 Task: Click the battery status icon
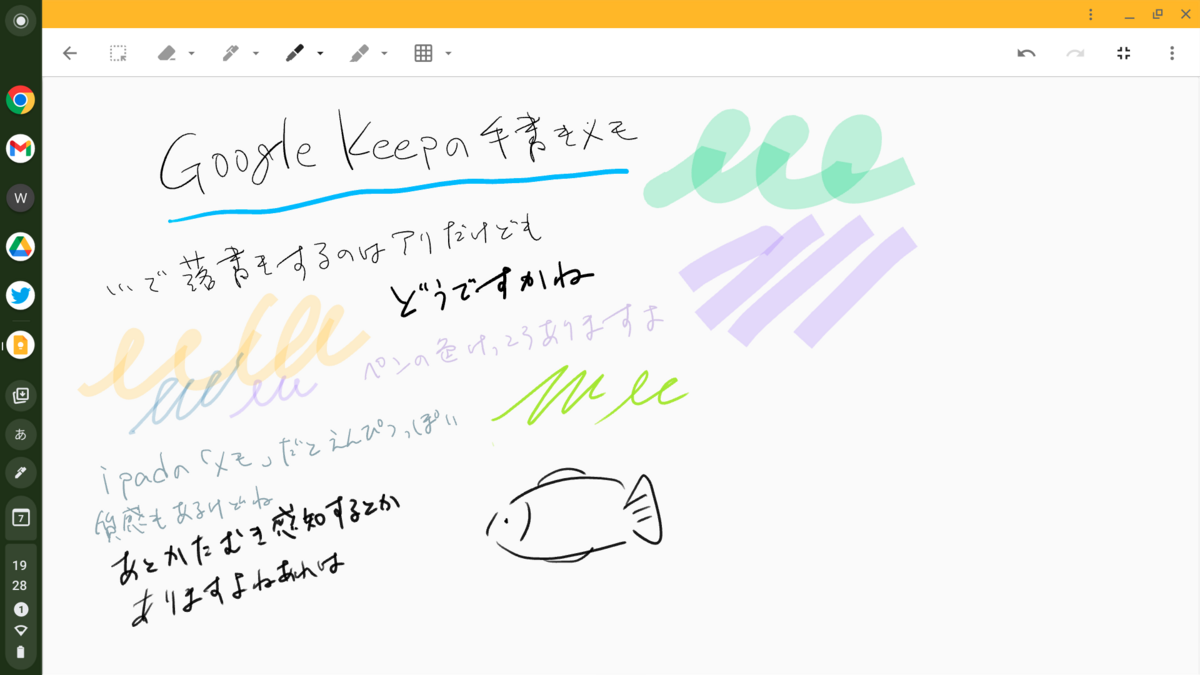pos(20,651)
